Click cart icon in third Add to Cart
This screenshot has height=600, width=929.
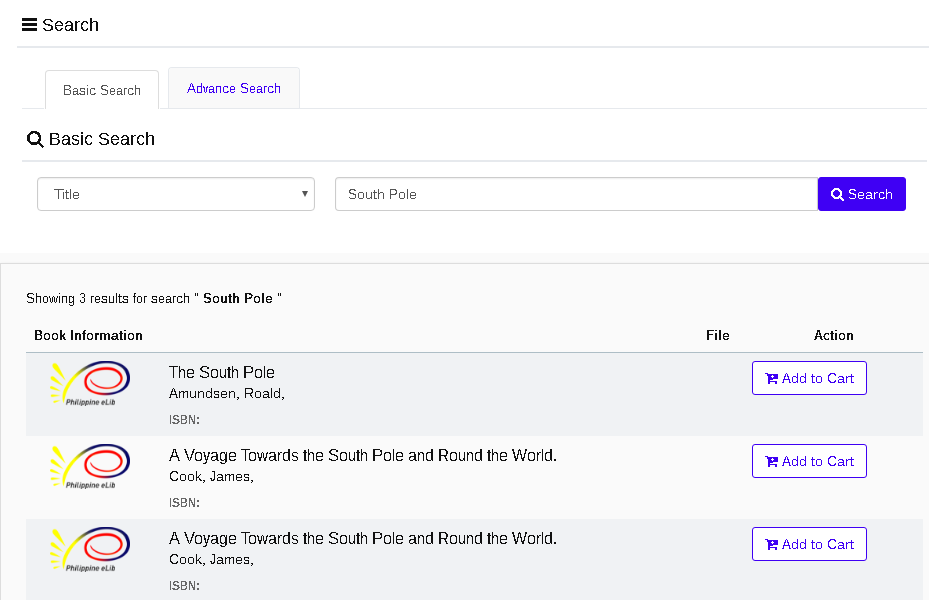click(x=771, y=545)
